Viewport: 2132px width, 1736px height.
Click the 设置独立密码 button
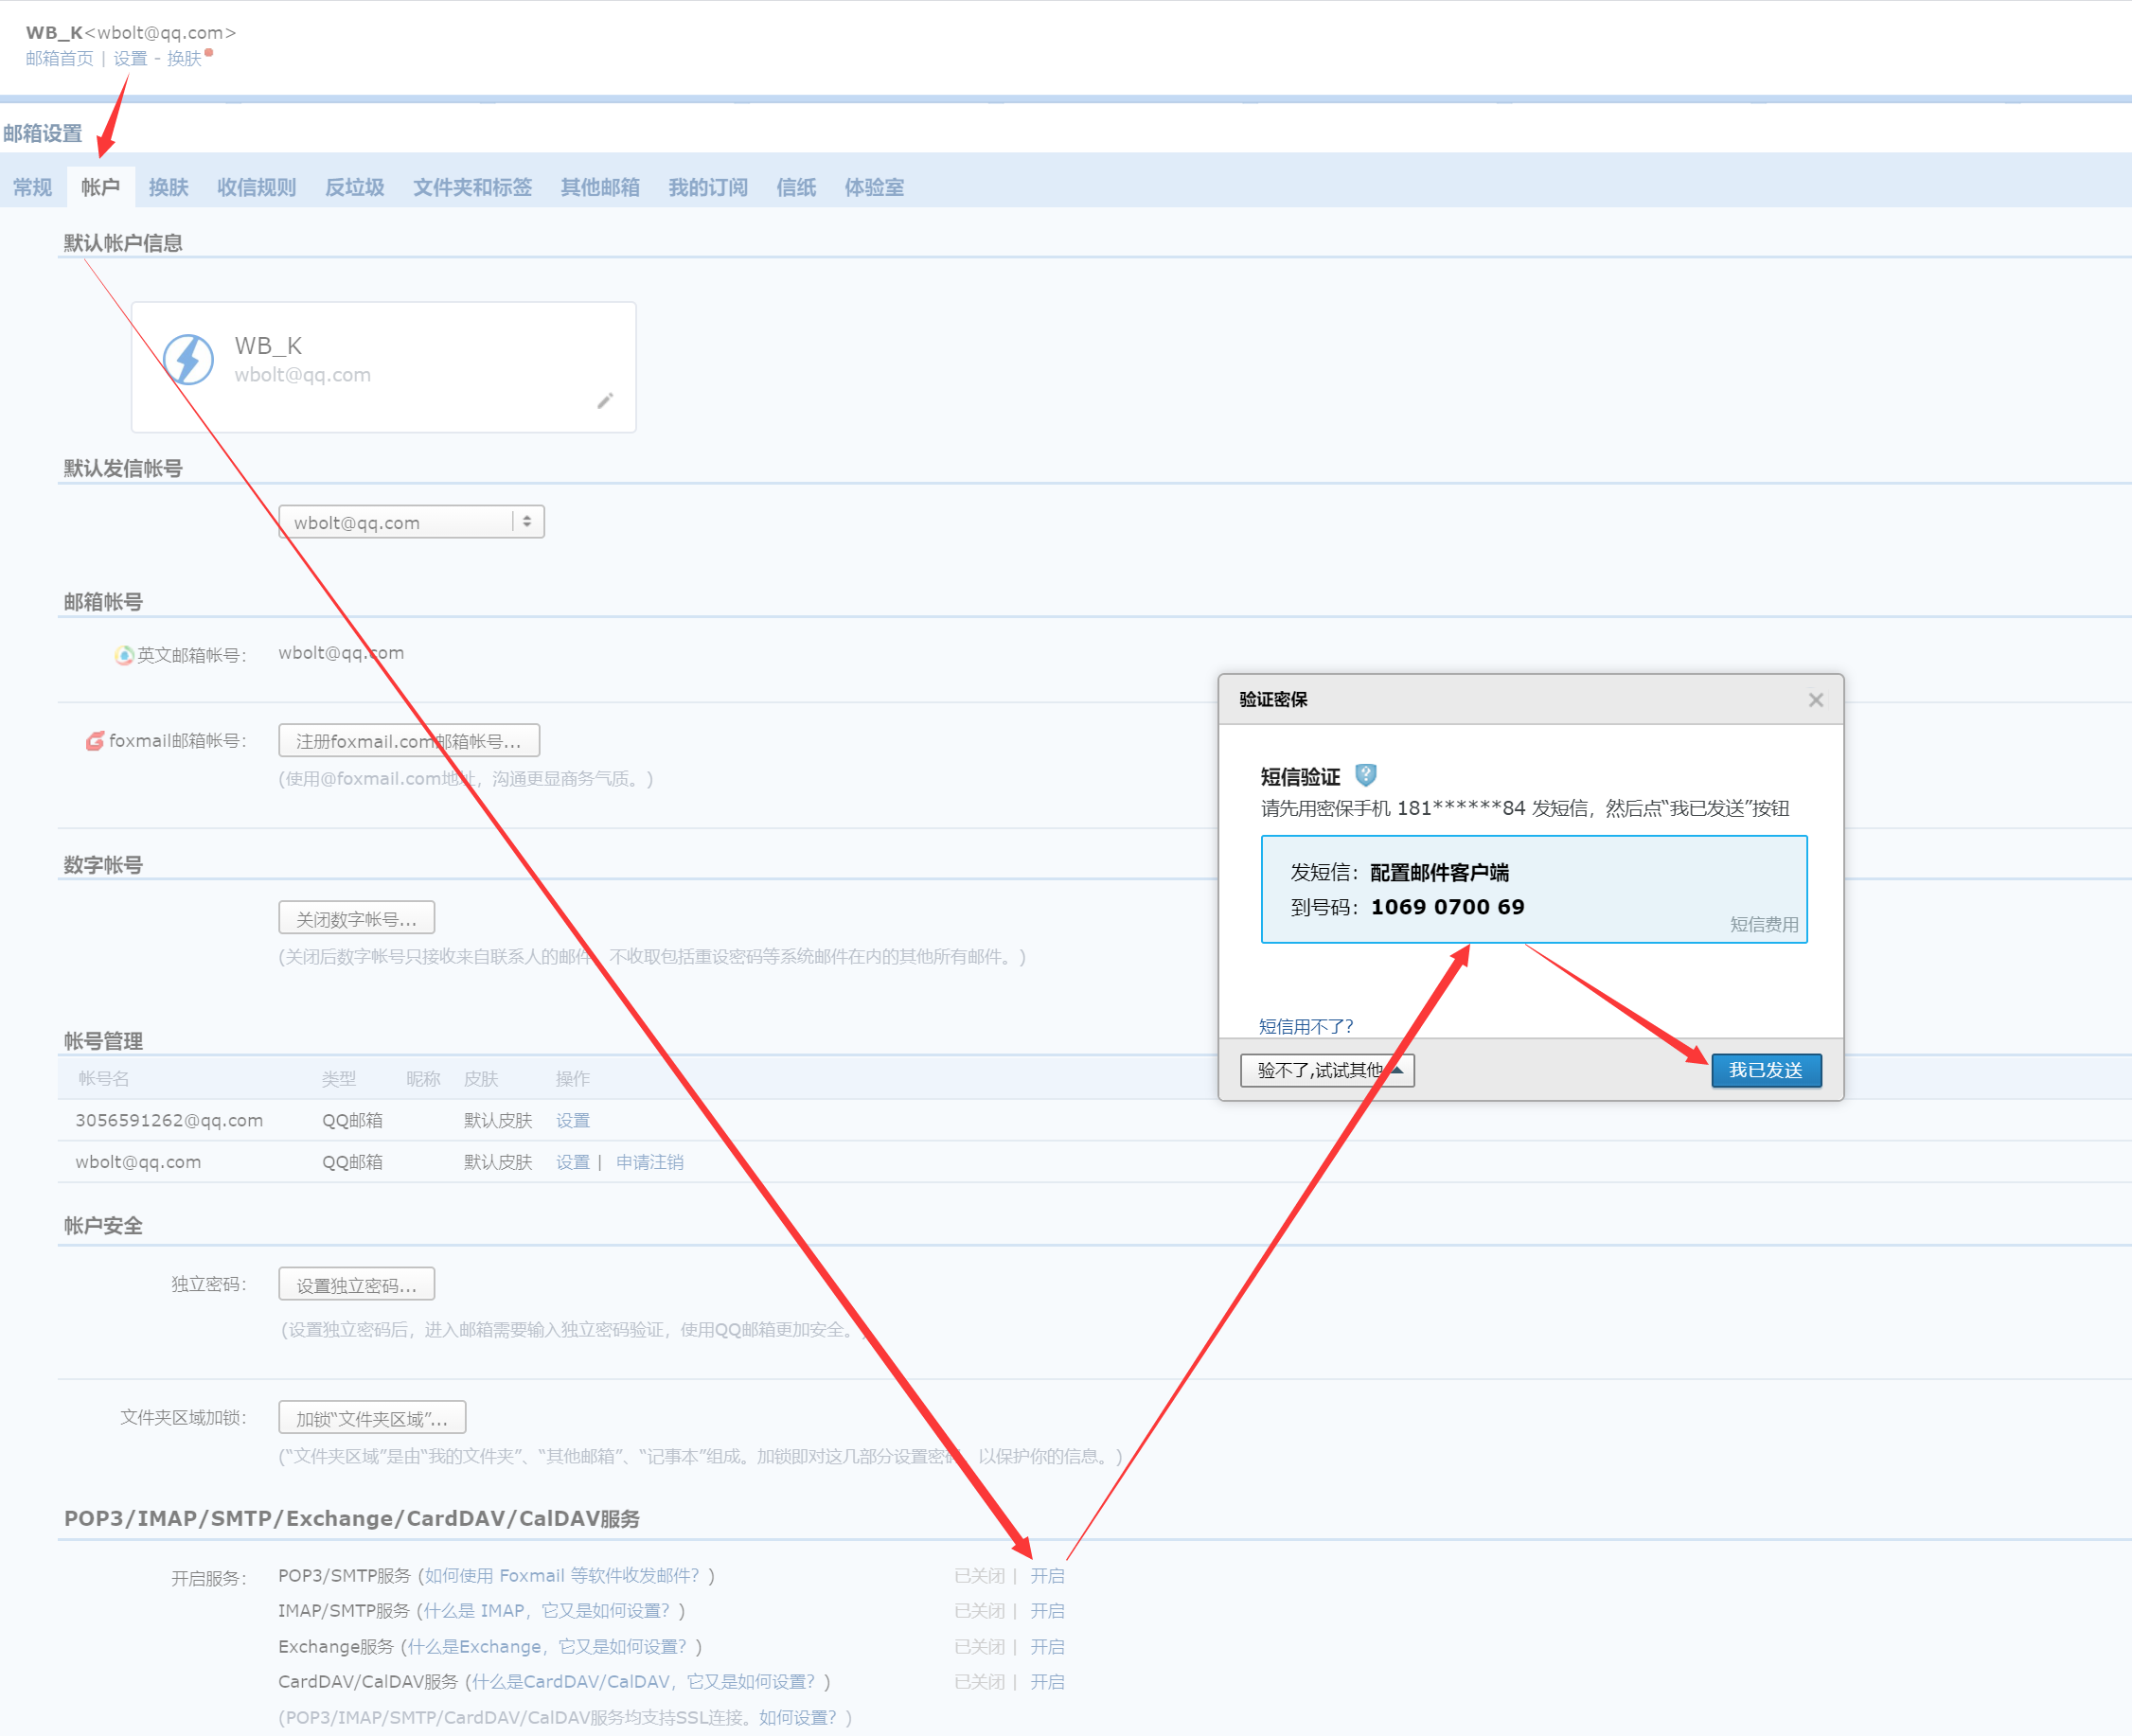click(x=356, y=1285)
